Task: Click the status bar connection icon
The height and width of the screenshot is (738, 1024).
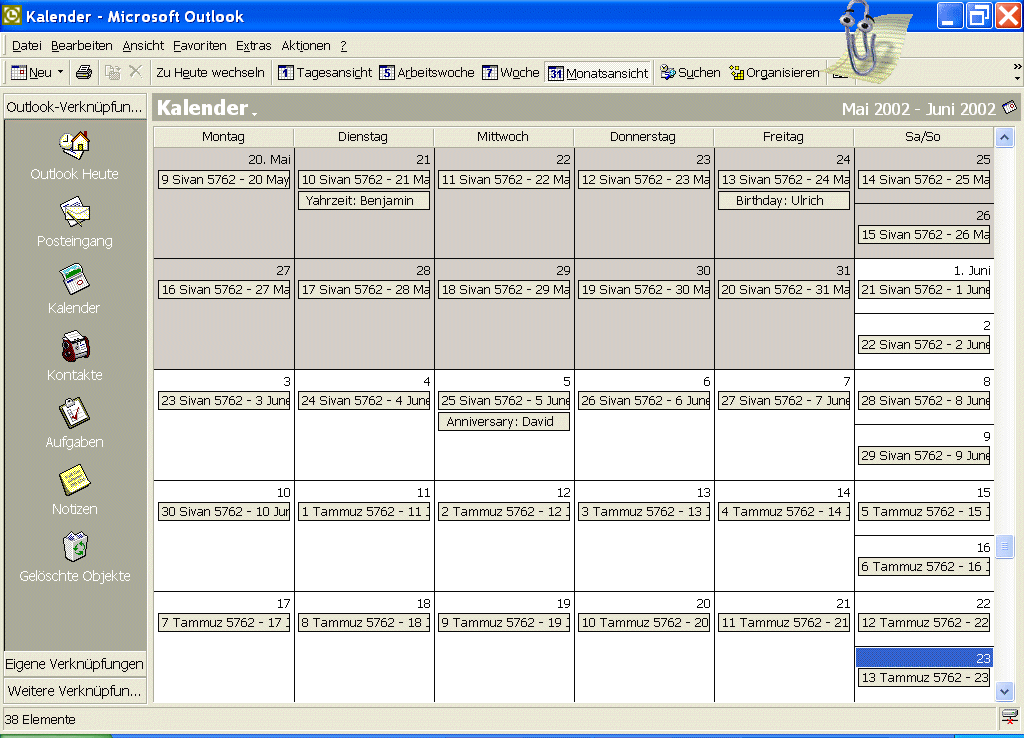Action: coord(1010,717)
